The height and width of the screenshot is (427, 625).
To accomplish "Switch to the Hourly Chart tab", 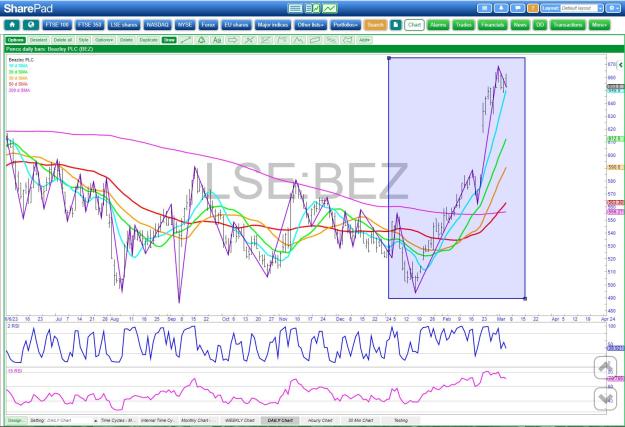I will (x=320, y=420).
